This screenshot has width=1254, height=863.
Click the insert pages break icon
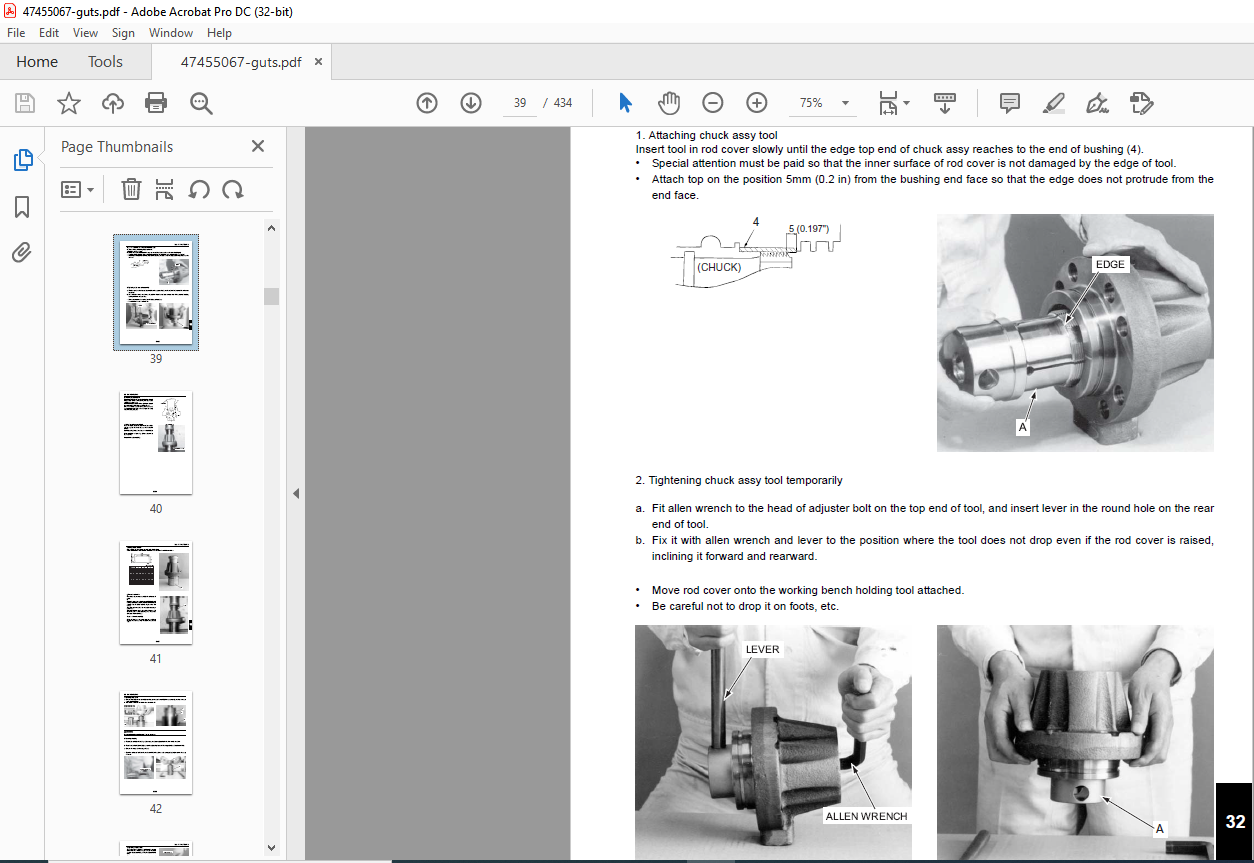tap(165, 189)
